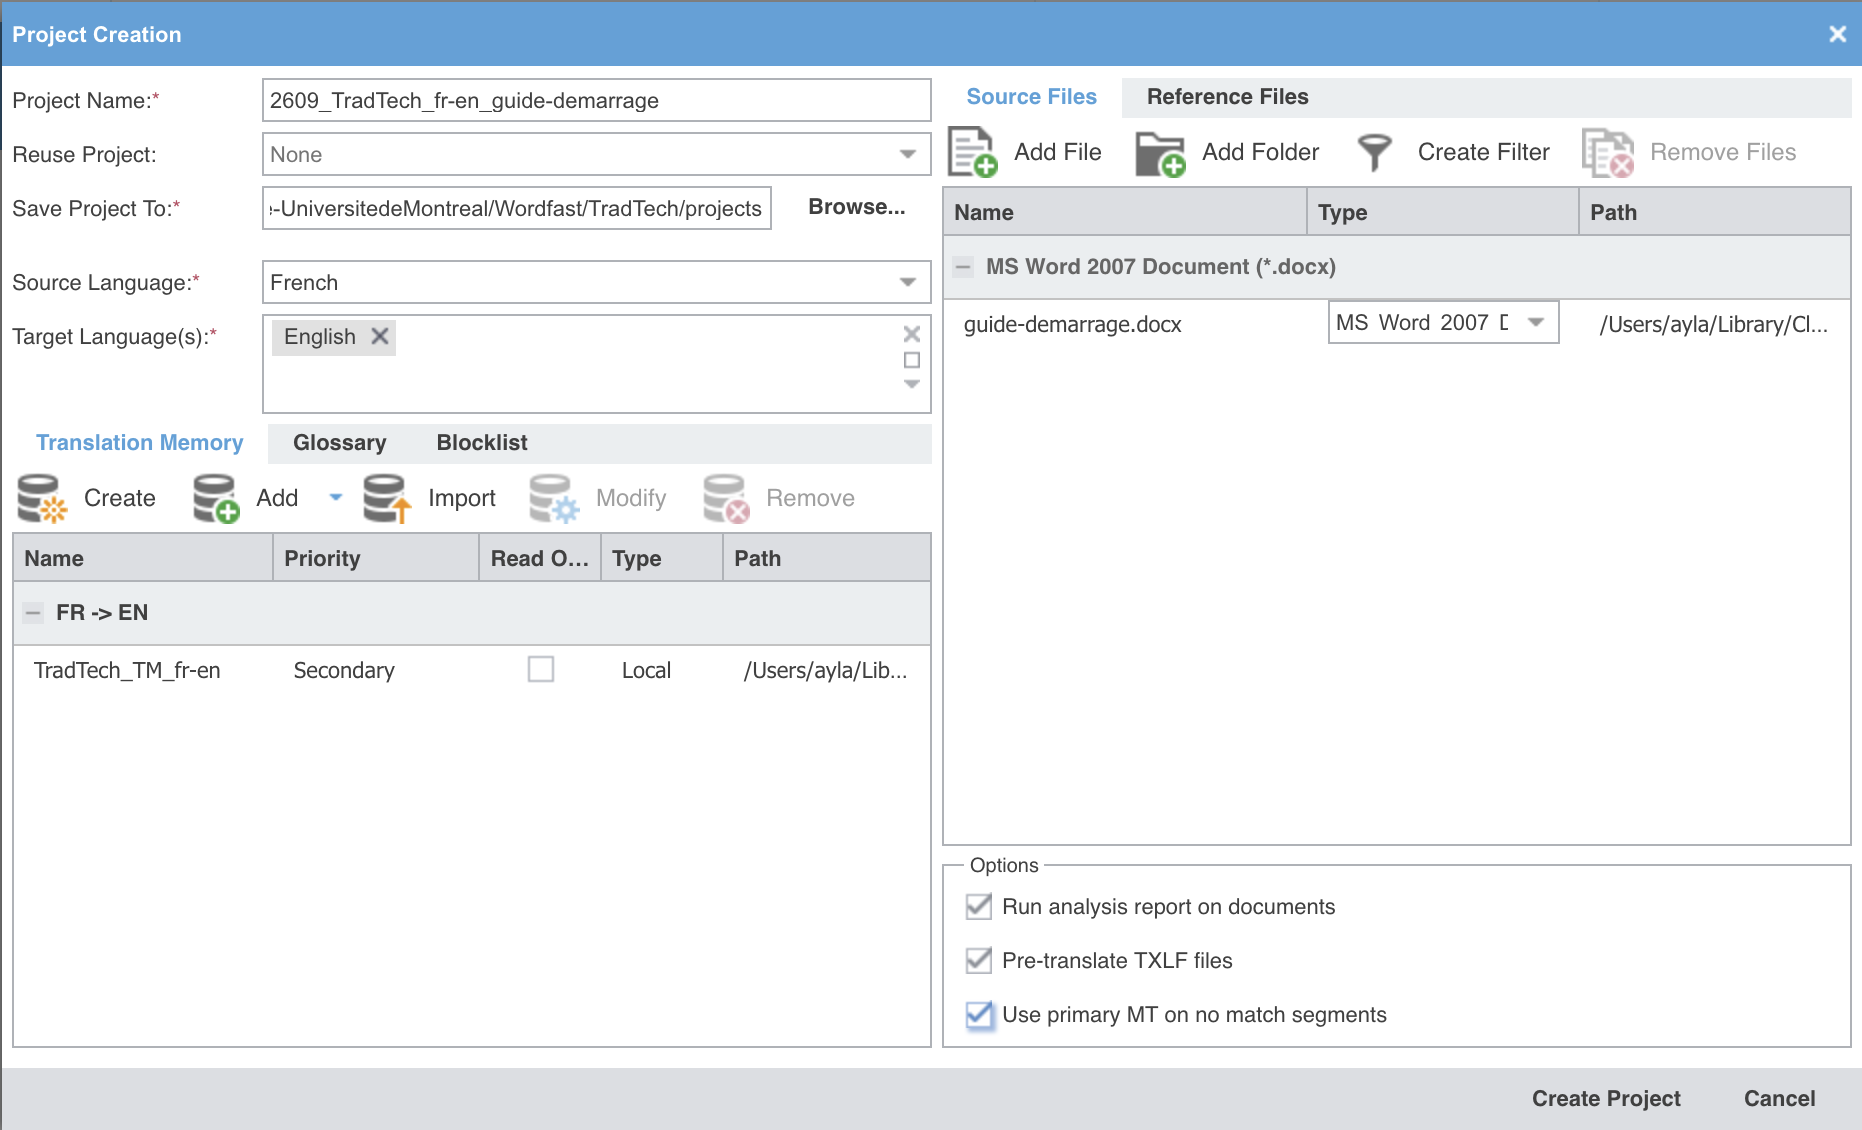This screenshot has width=1862, height=1130.
Task: Click into the Project Name field
Action: point(596,100)
